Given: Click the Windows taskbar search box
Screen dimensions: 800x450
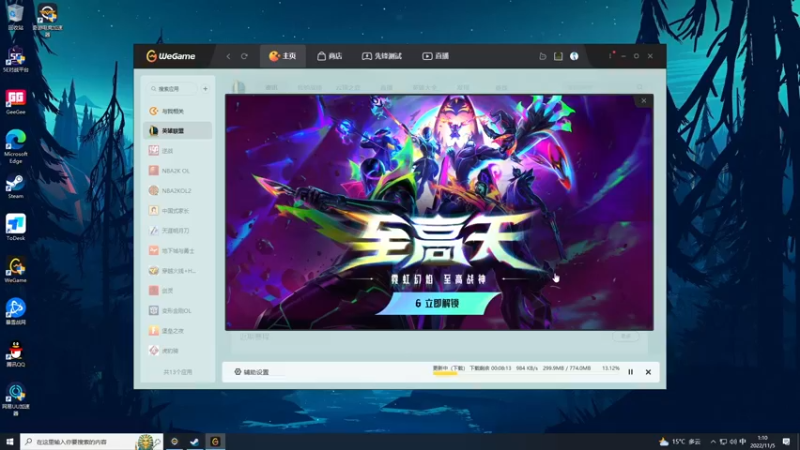Looking at the screenshot, I should (x=92, y=441).
